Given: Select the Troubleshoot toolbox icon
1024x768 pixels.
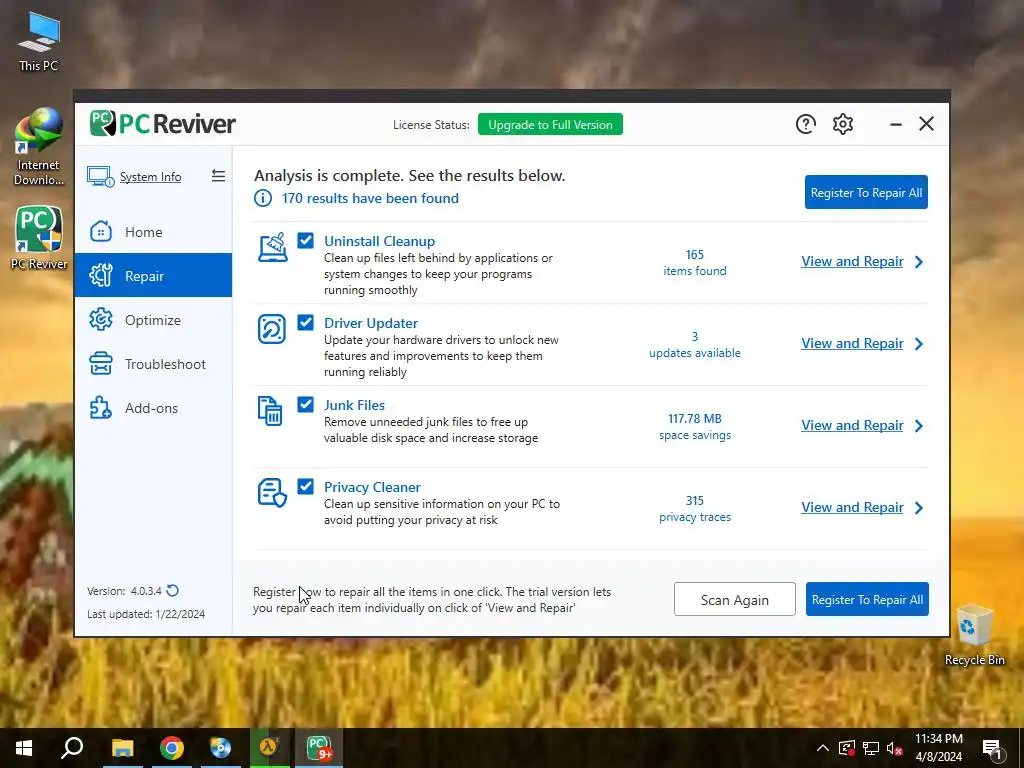Looking at the screenshot, I should click(101, 363).
